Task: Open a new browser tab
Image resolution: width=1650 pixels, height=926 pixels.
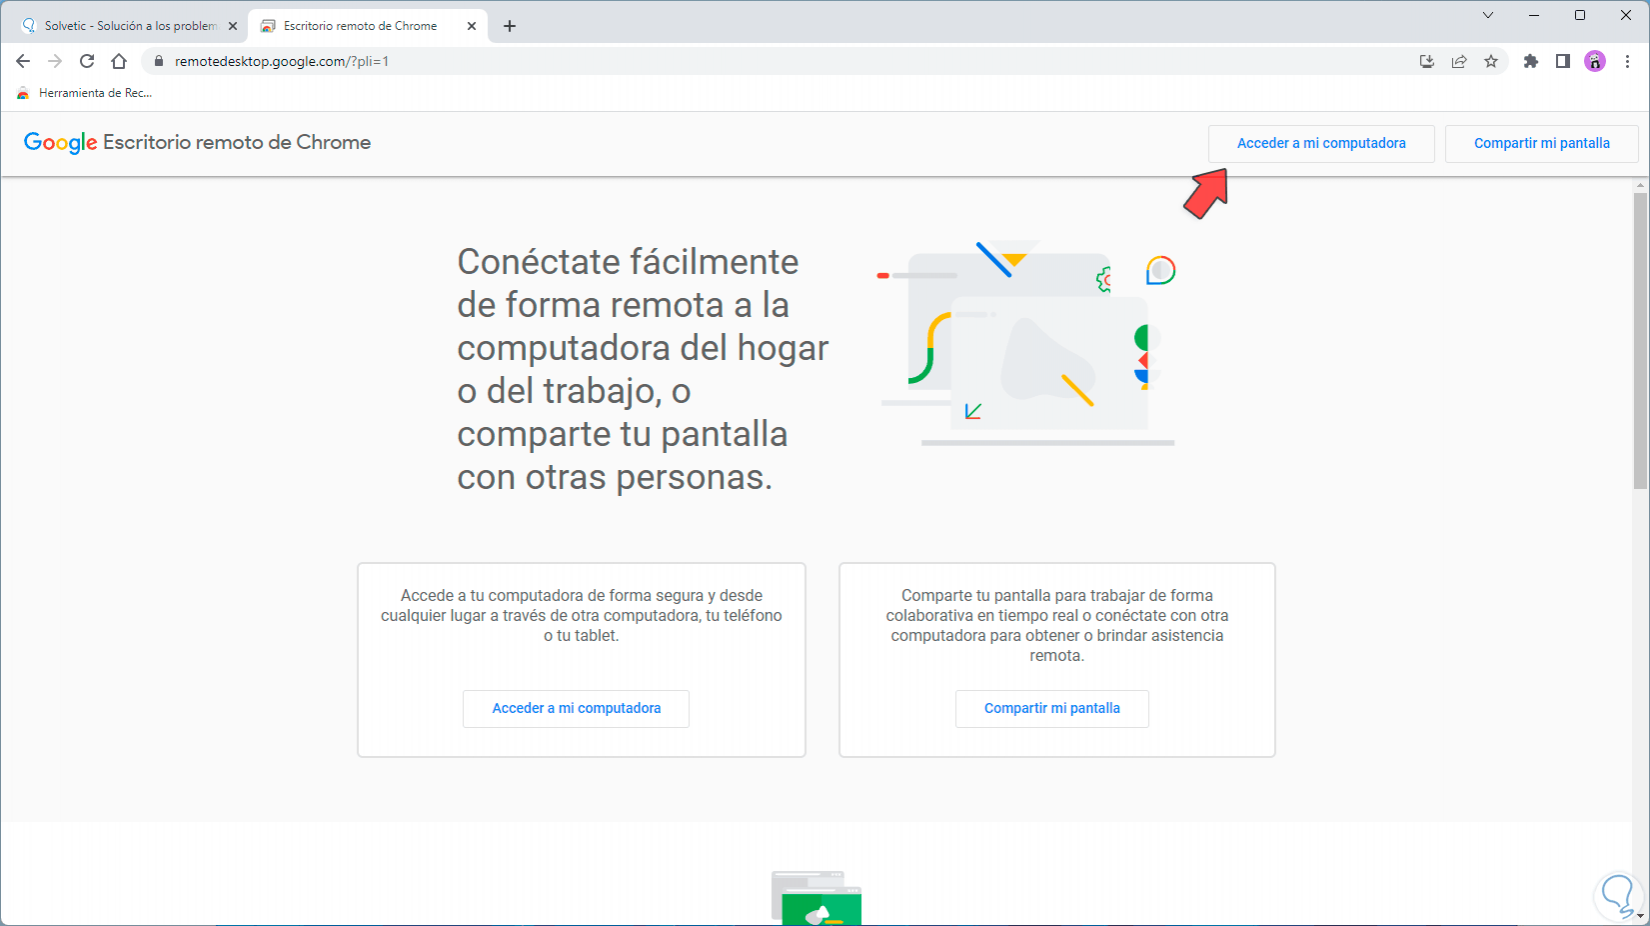Action: tap(510, 26)
